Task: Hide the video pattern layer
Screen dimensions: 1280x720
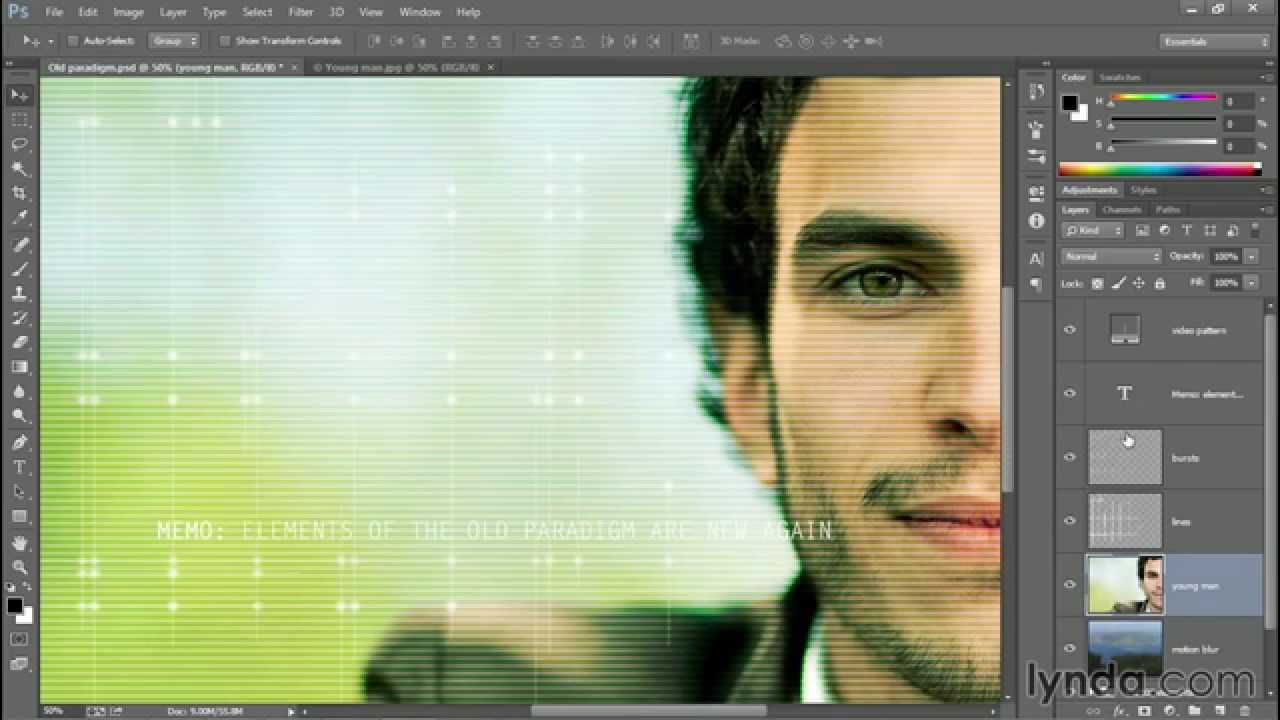Action: pyautogui.click(x=1070, y=330)
